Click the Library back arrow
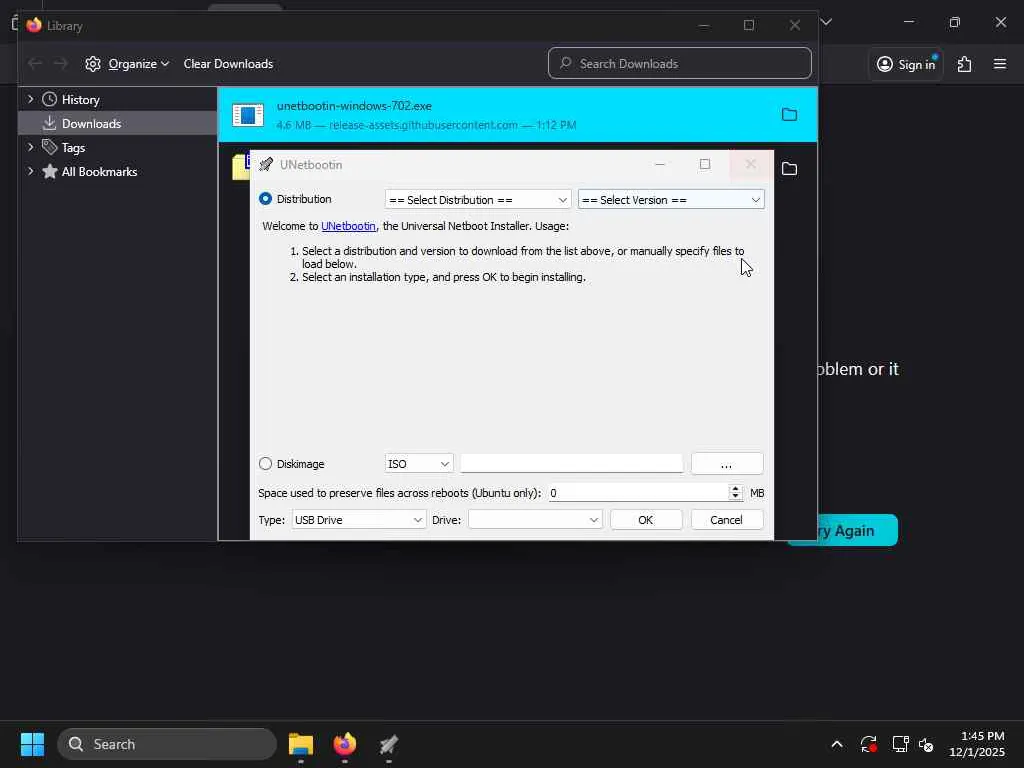The height and width of the screenshot is (768, 1024). 35,64
